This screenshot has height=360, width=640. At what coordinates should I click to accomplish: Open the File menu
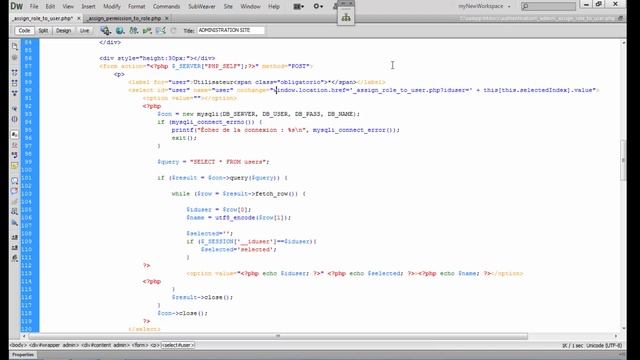pyautogui.click(x=34, y=7)
